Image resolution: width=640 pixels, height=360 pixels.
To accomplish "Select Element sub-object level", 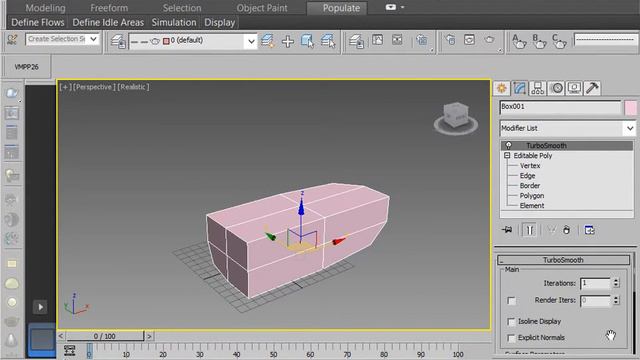I will coord(532,206).
